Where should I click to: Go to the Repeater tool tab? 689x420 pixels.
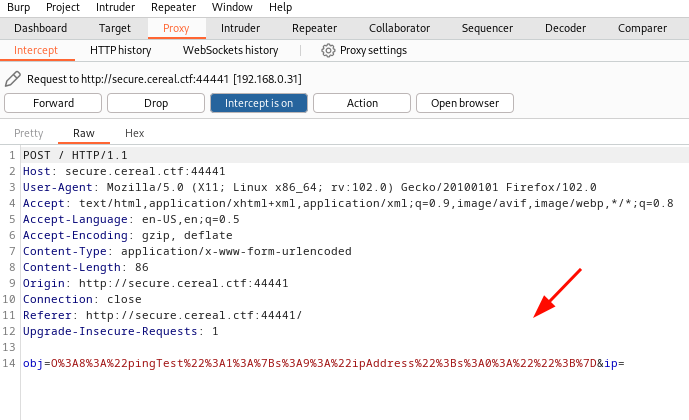point(315,28)
